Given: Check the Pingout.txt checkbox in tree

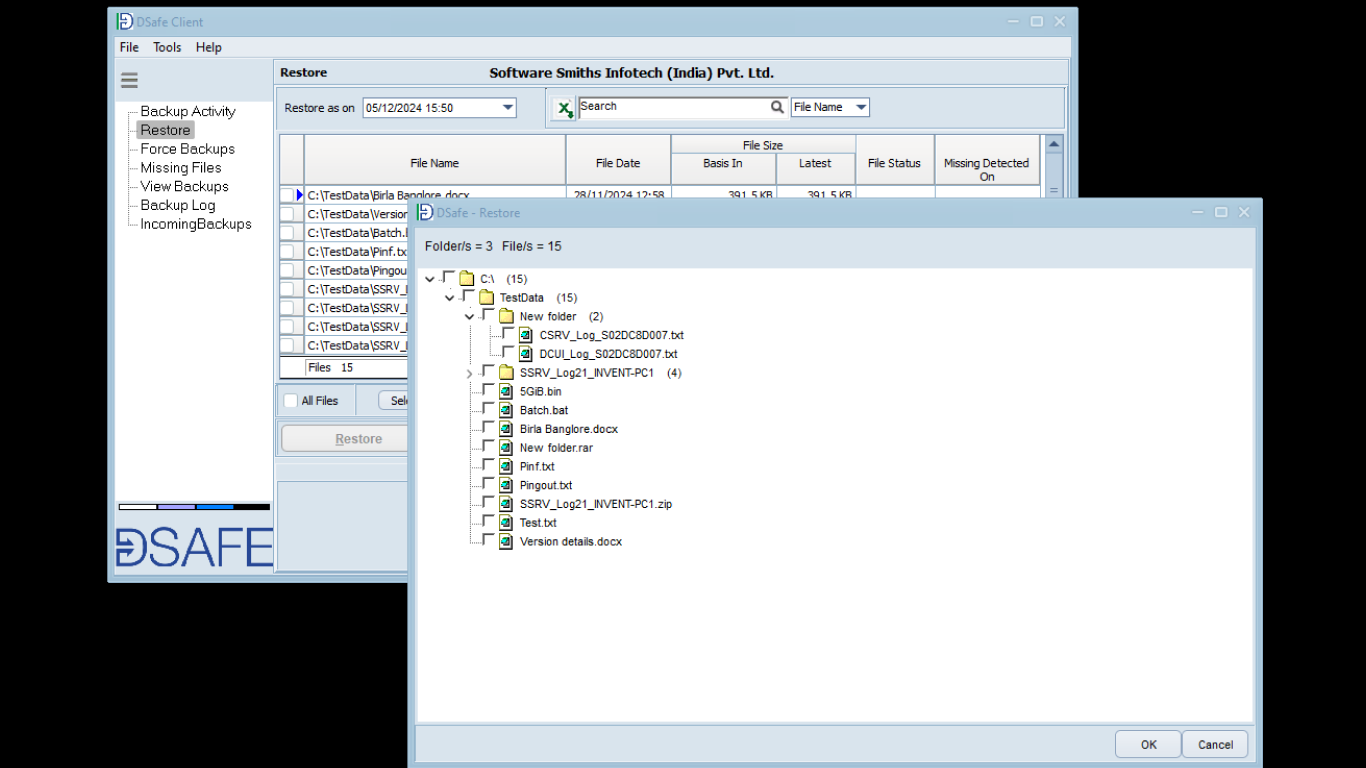Looking at the screenshot, I should [x=489, y=484].
